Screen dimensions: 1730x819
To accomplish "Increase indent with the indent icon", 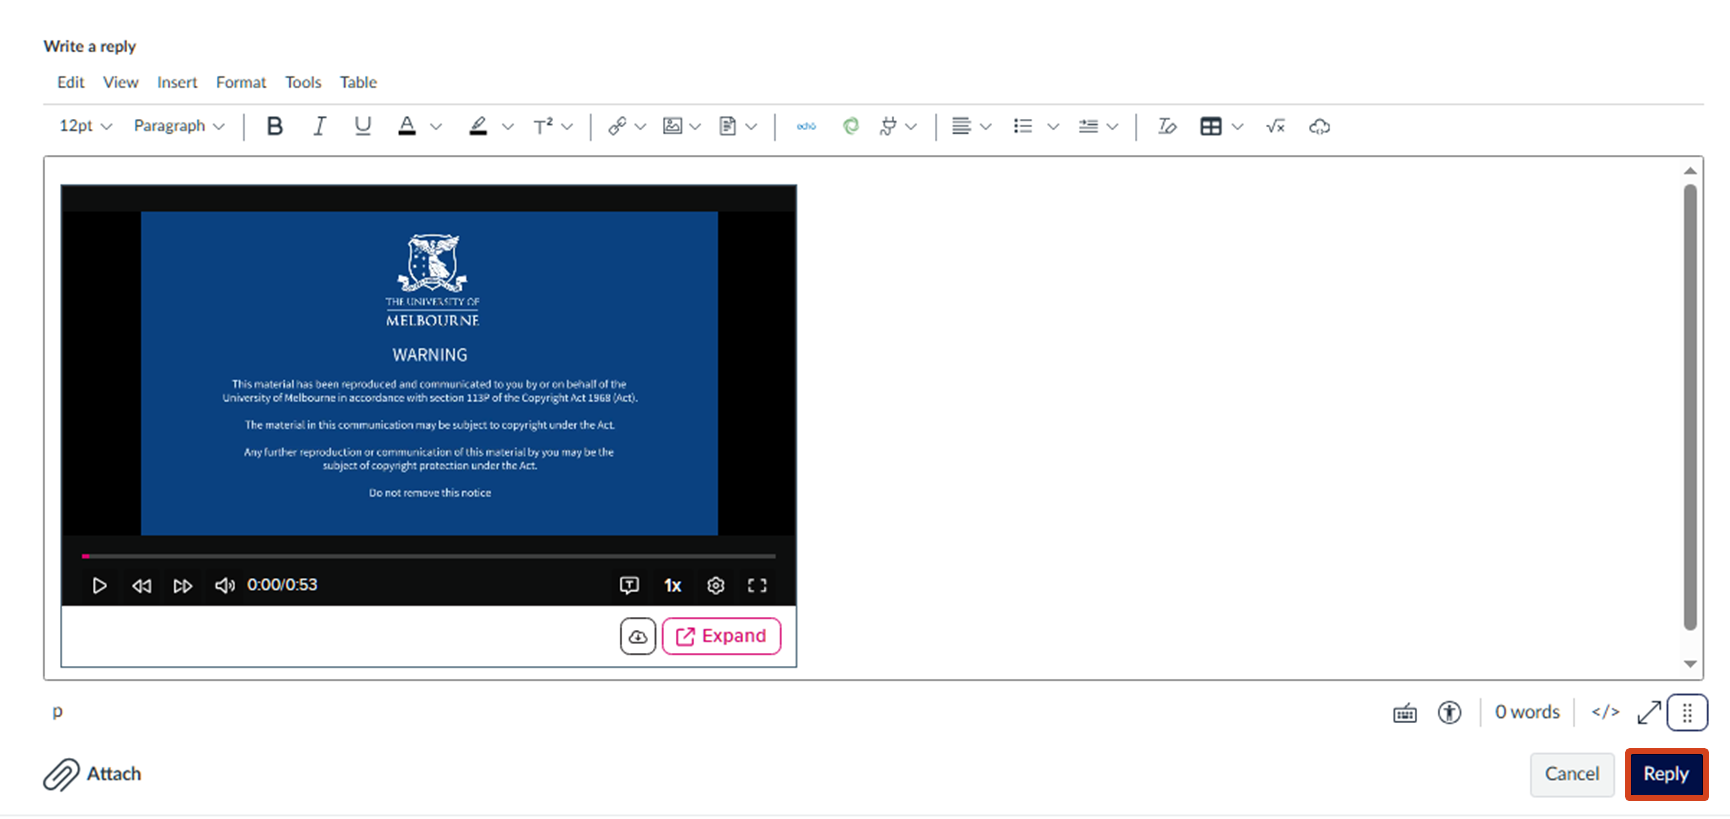I will [x=1089, y=126].
